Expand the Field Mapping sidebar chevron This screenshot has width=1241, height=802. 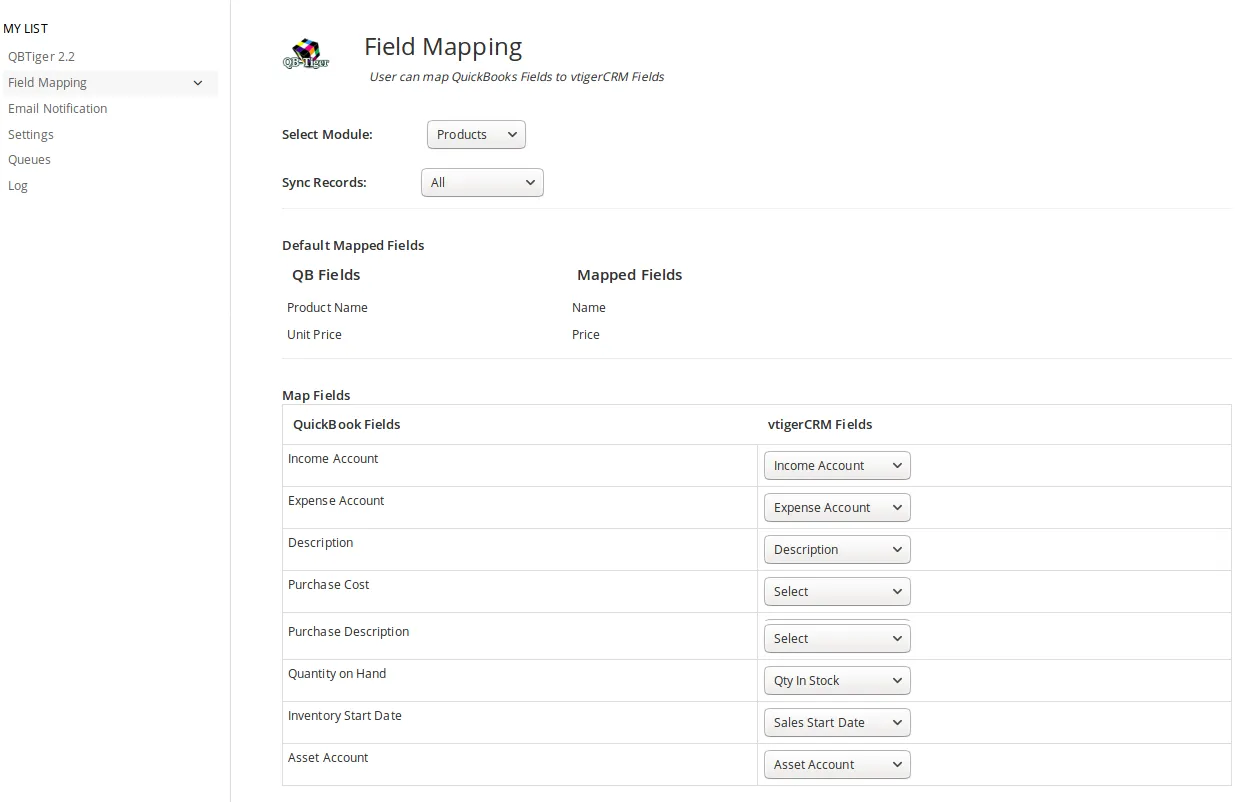(x=198, y=83)
